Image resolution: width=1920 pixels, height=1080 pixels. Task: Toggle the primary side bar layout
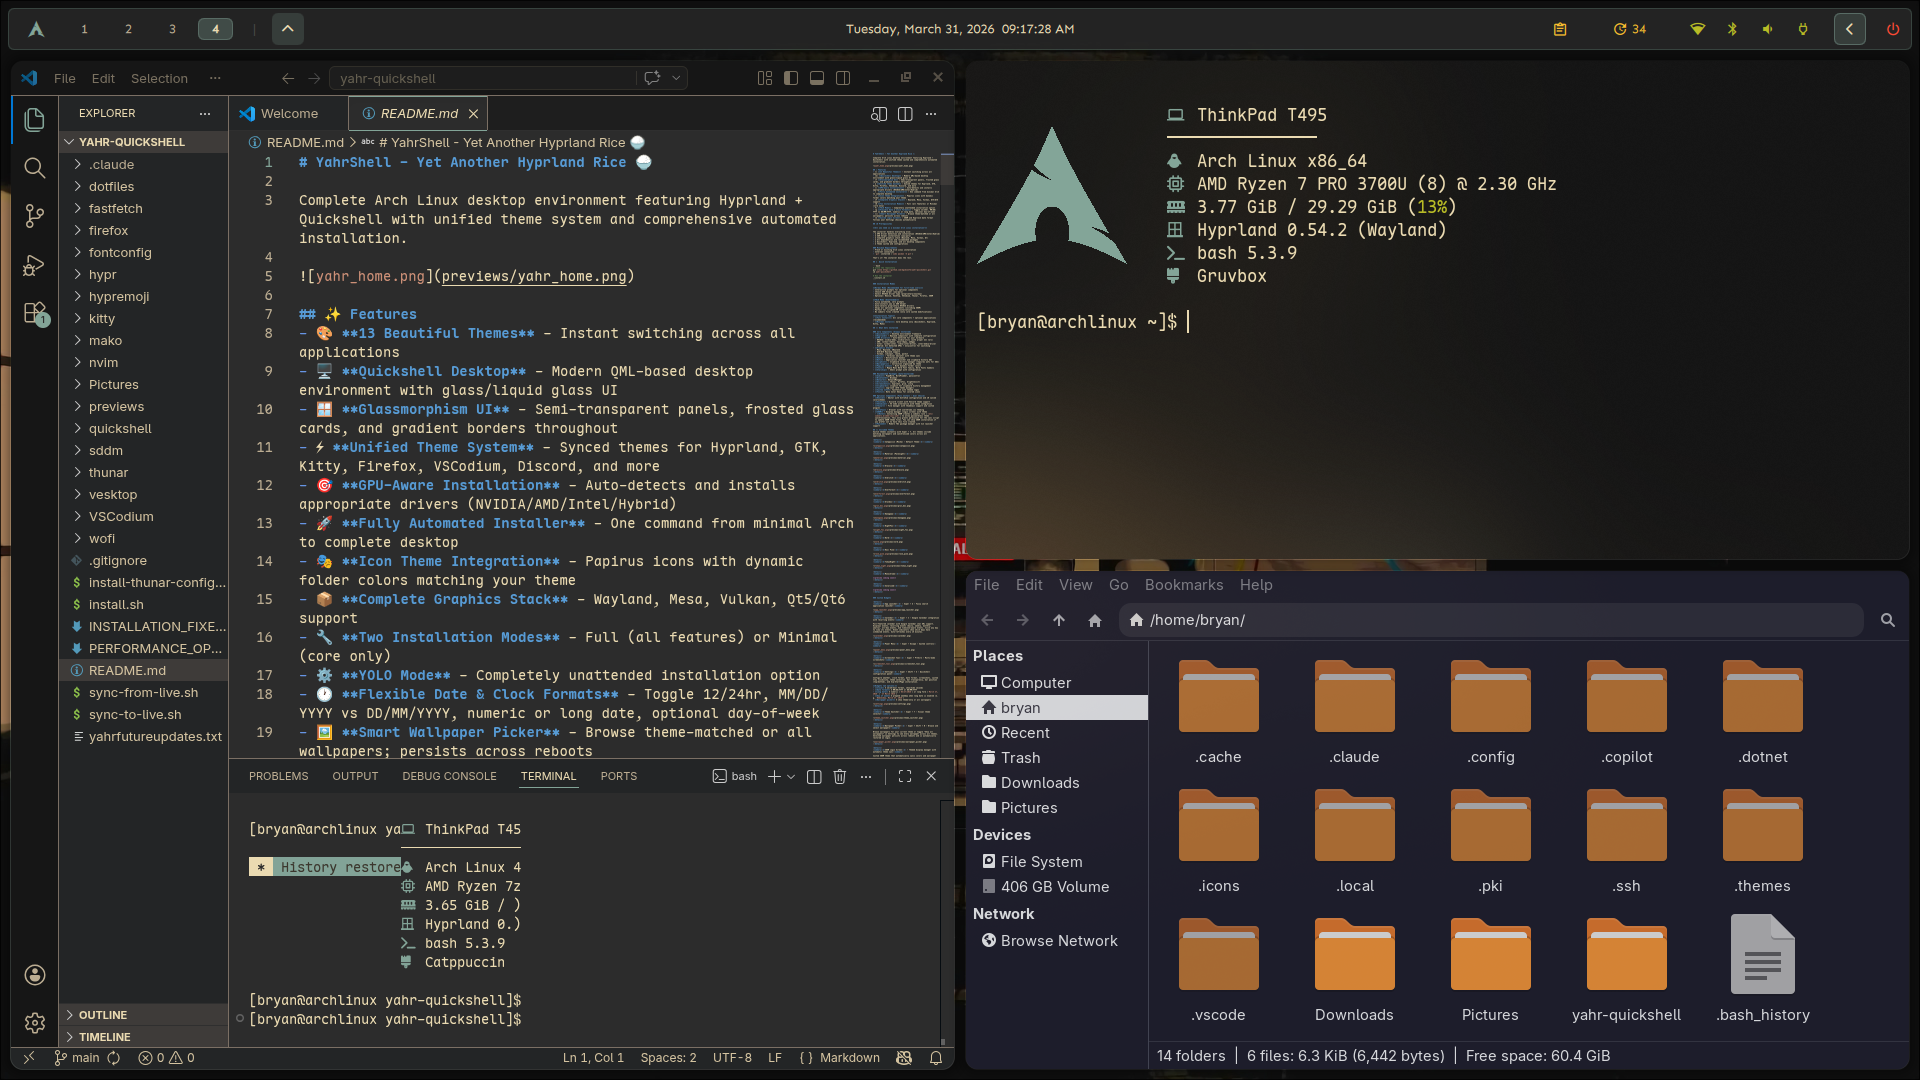tap(791, 78)
